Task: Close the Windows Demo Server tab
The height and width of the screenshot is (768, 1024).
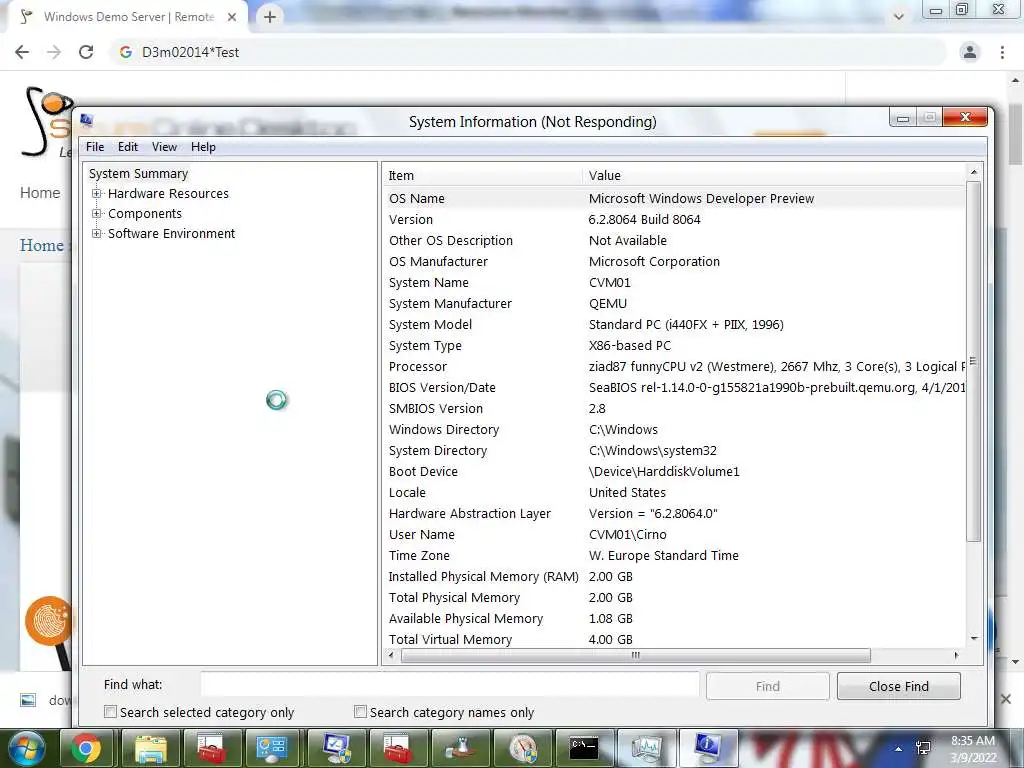Action: coord(232,17)
